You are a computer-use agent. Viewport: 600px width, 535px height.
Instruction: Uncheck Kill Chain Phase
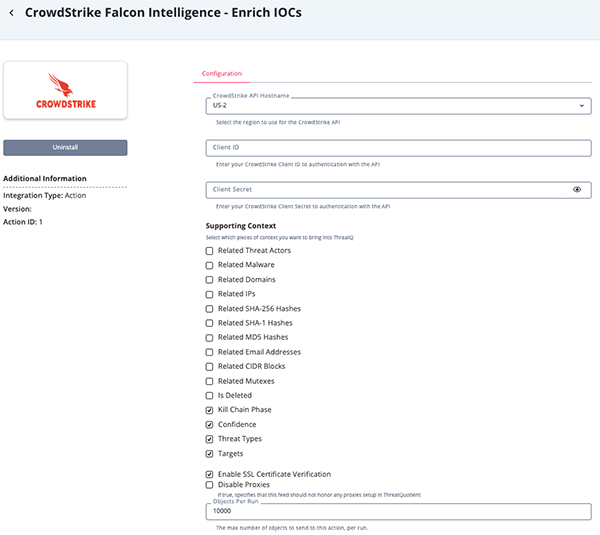click(x=209, y=410)
